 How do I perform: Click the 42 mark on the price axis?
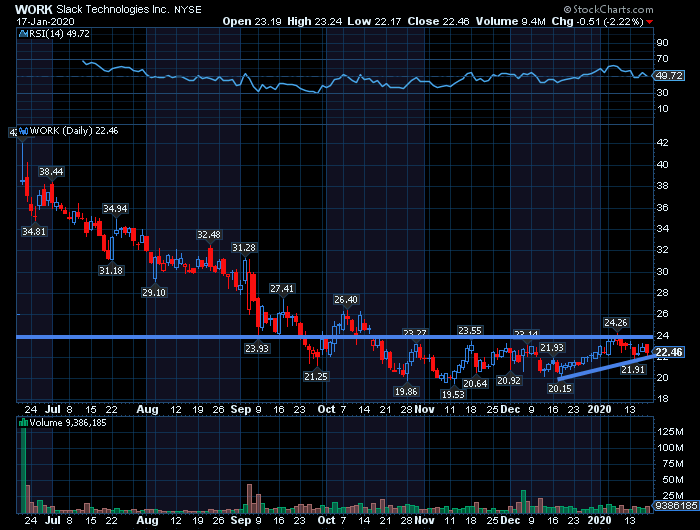[x=662, y=143]
